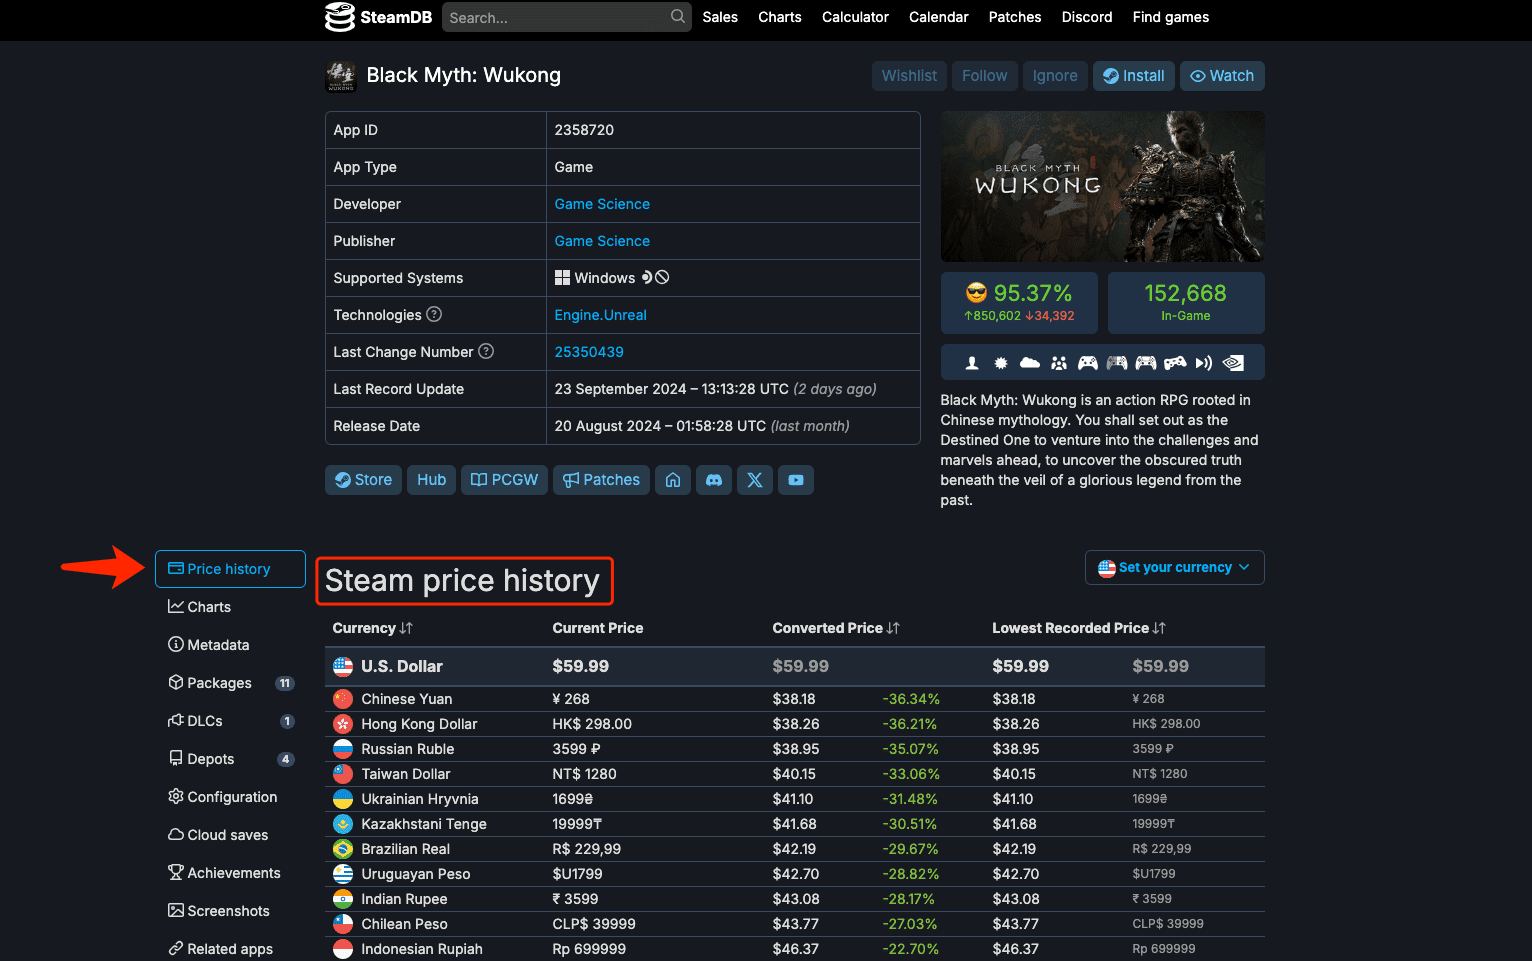Click the Store button
Image resolution: width=1532 pixels, height=961 pixels.
click(x=363, y=480)
